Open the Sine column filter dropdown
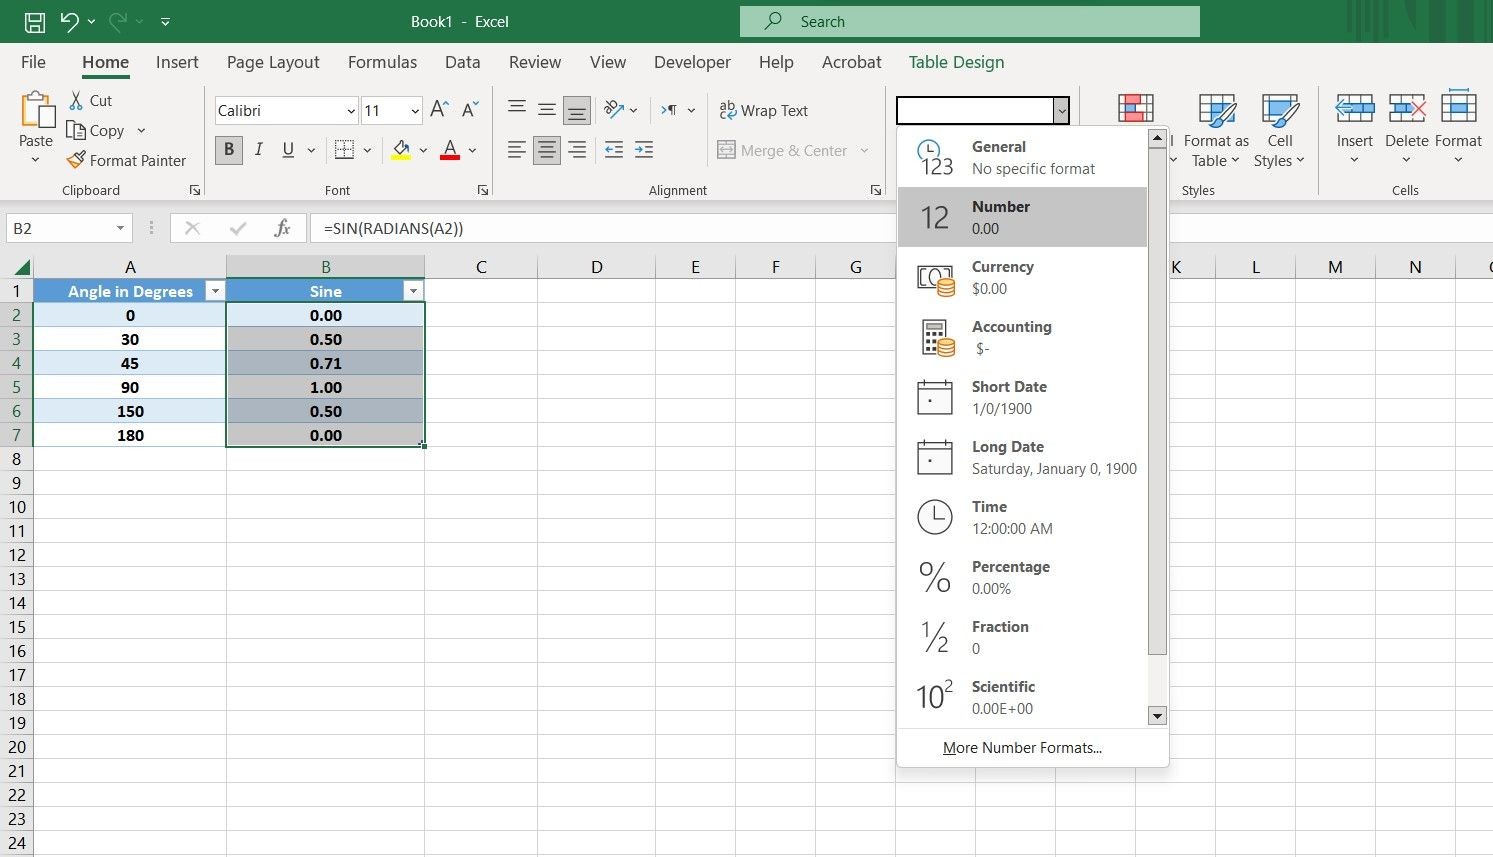The height and width of the screenshot is (857, 1493). (413, 291)
